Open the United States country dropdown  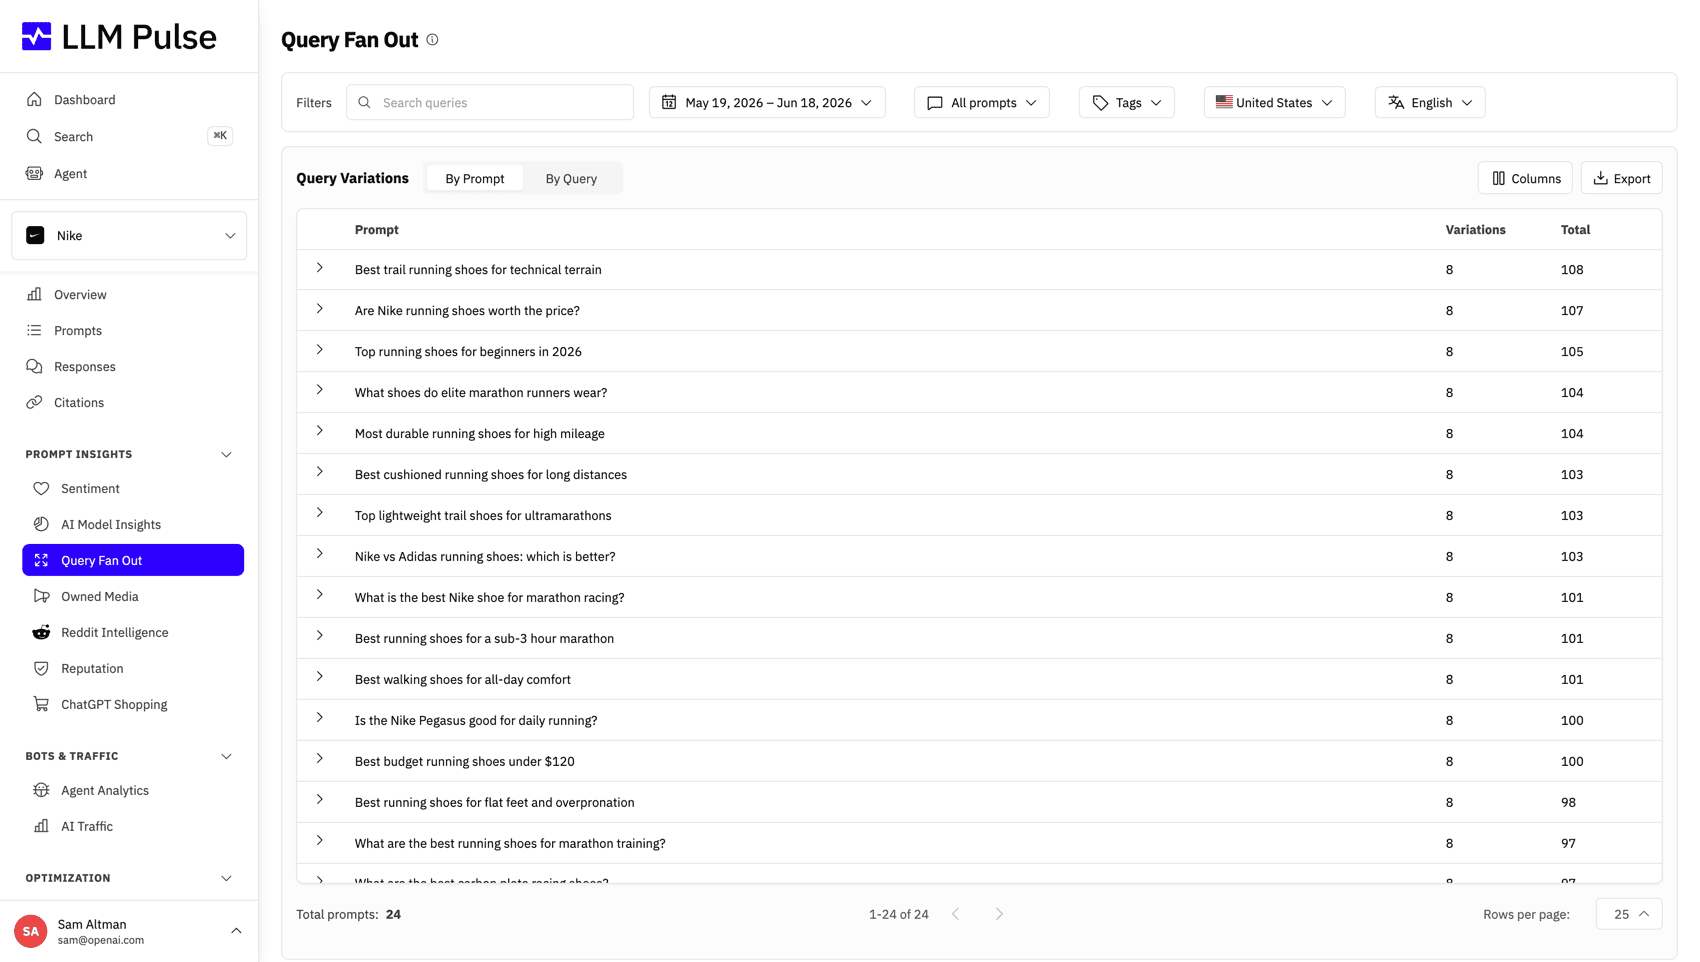coord(1274,102)
